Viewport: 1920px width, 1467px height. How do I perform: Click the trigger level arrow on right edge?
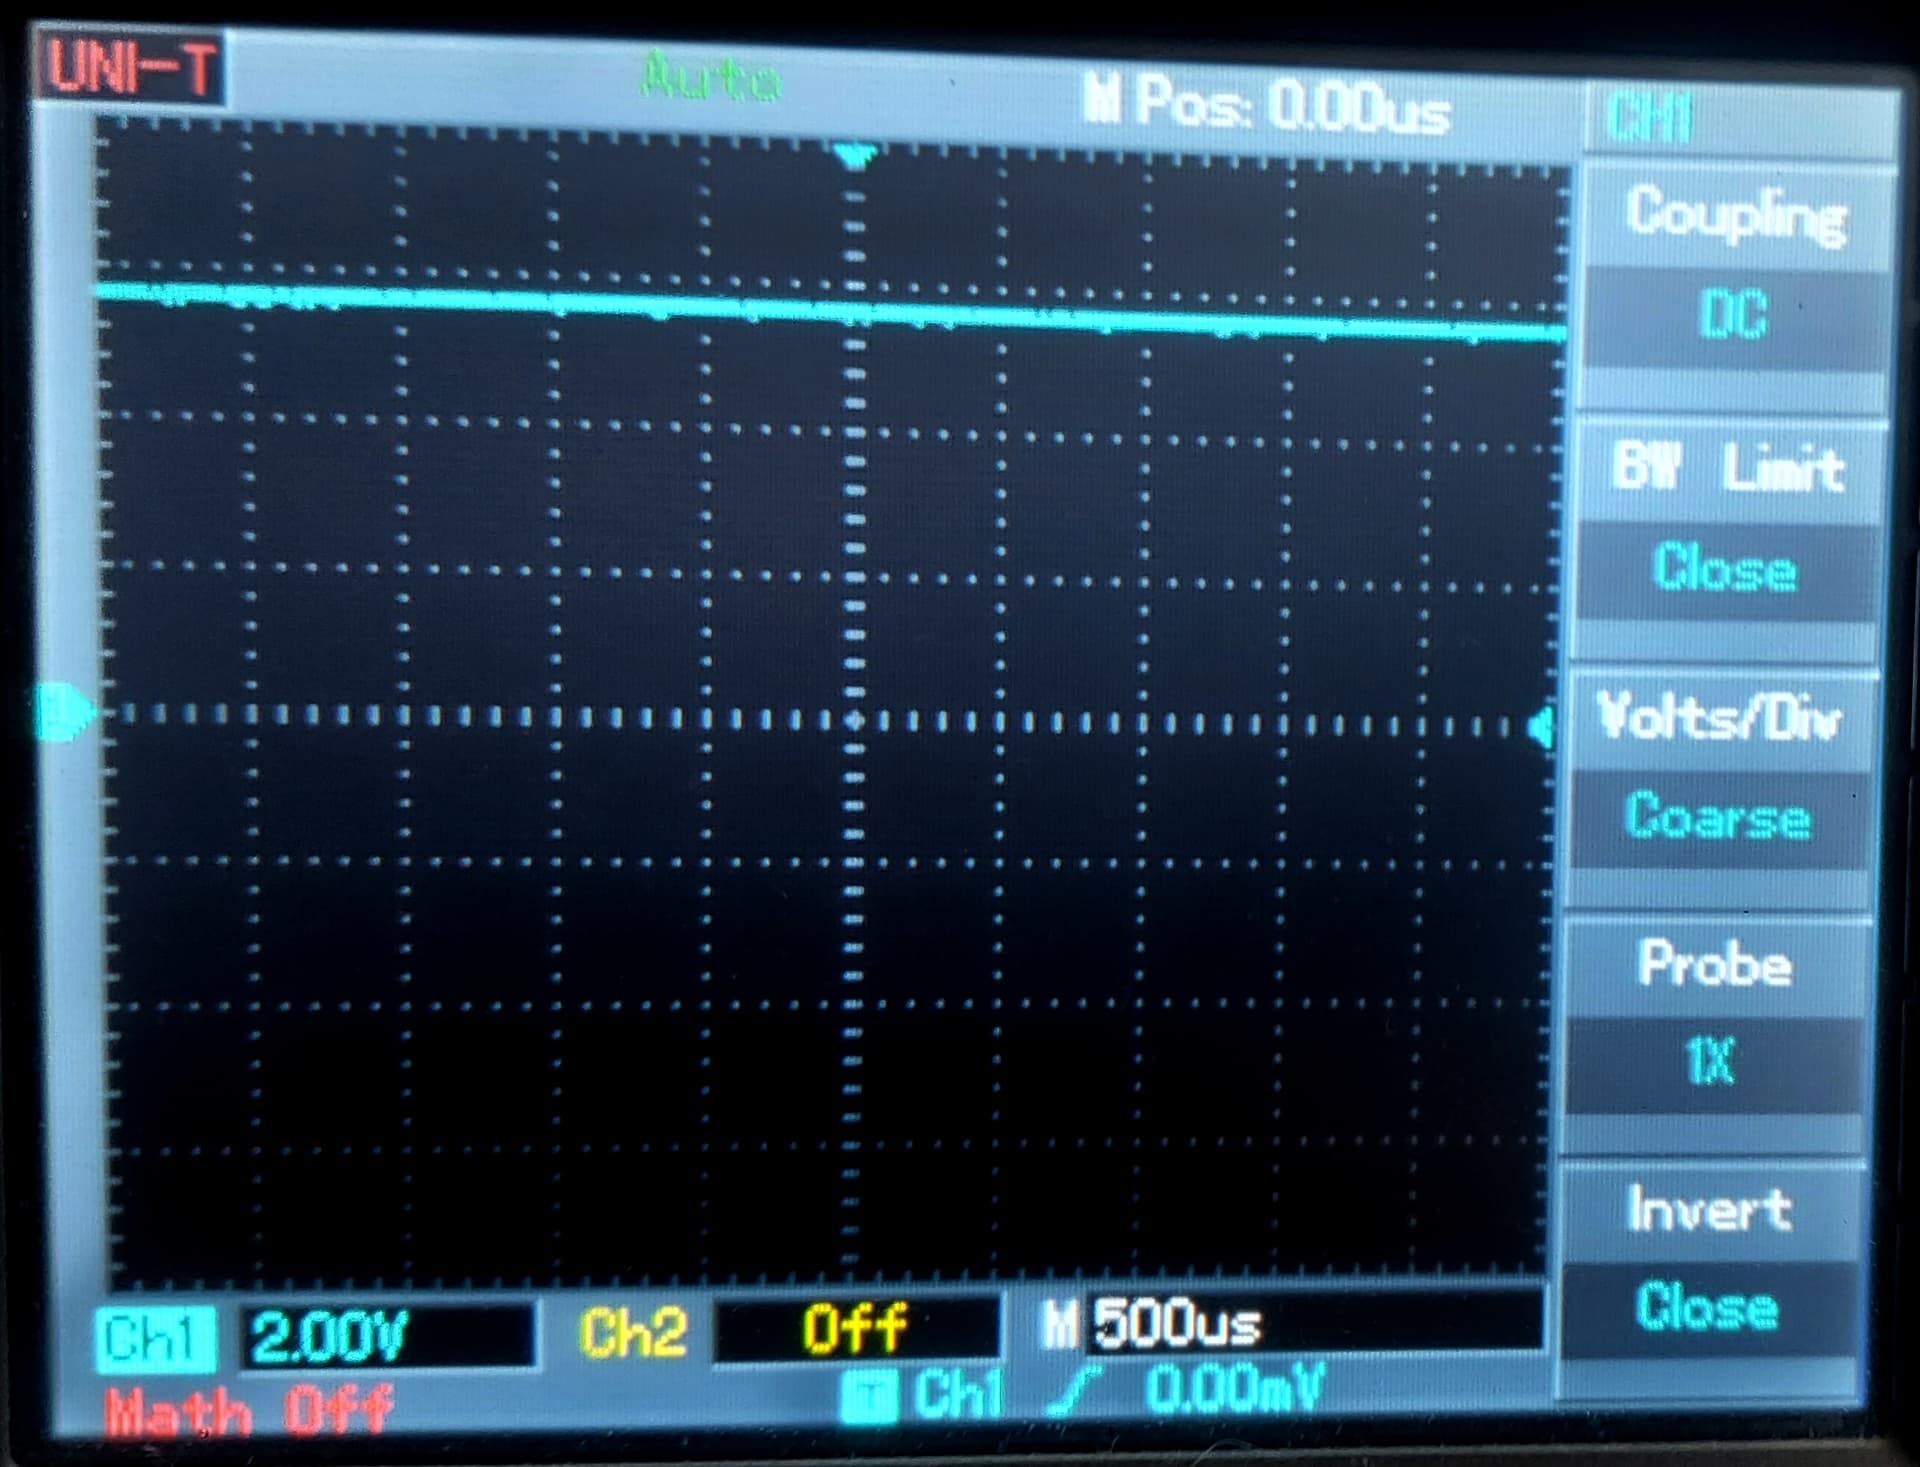click(1543, 727)
